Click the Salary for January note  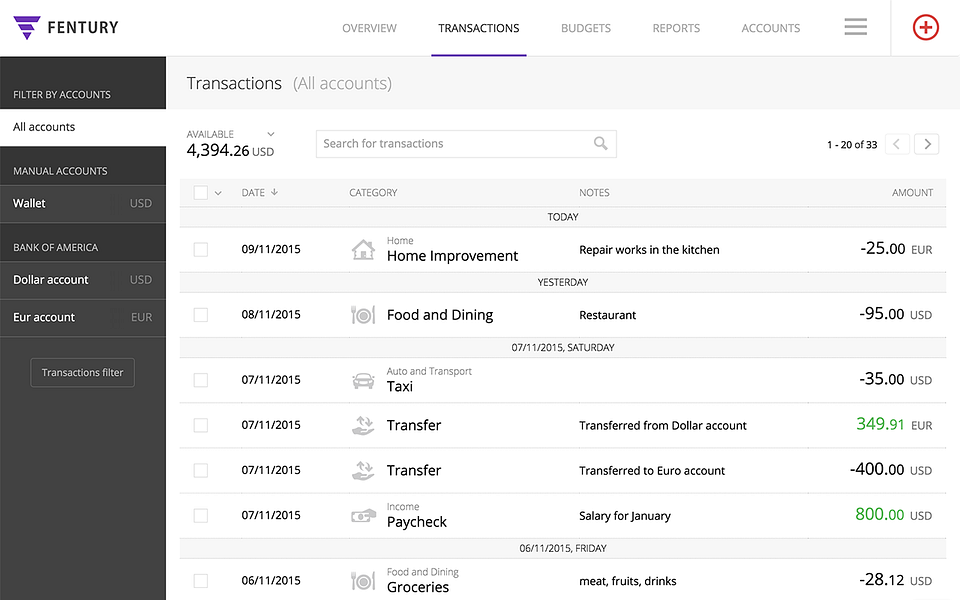[624, 516]
